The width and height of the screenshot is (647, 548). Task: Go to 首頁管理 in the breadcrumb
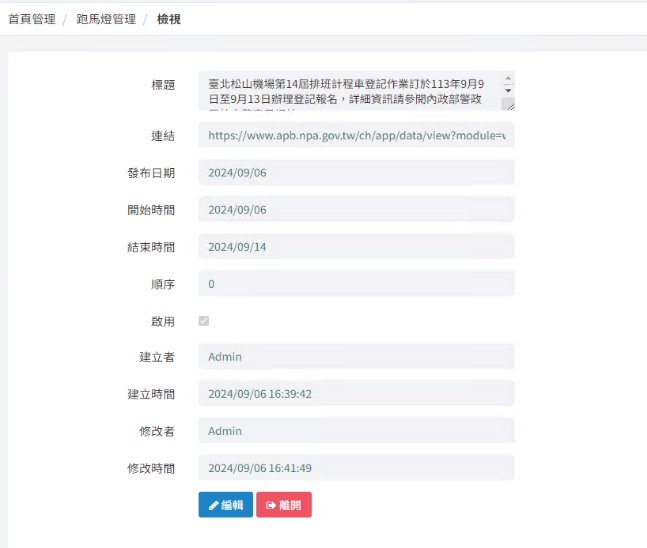[32, 19]
